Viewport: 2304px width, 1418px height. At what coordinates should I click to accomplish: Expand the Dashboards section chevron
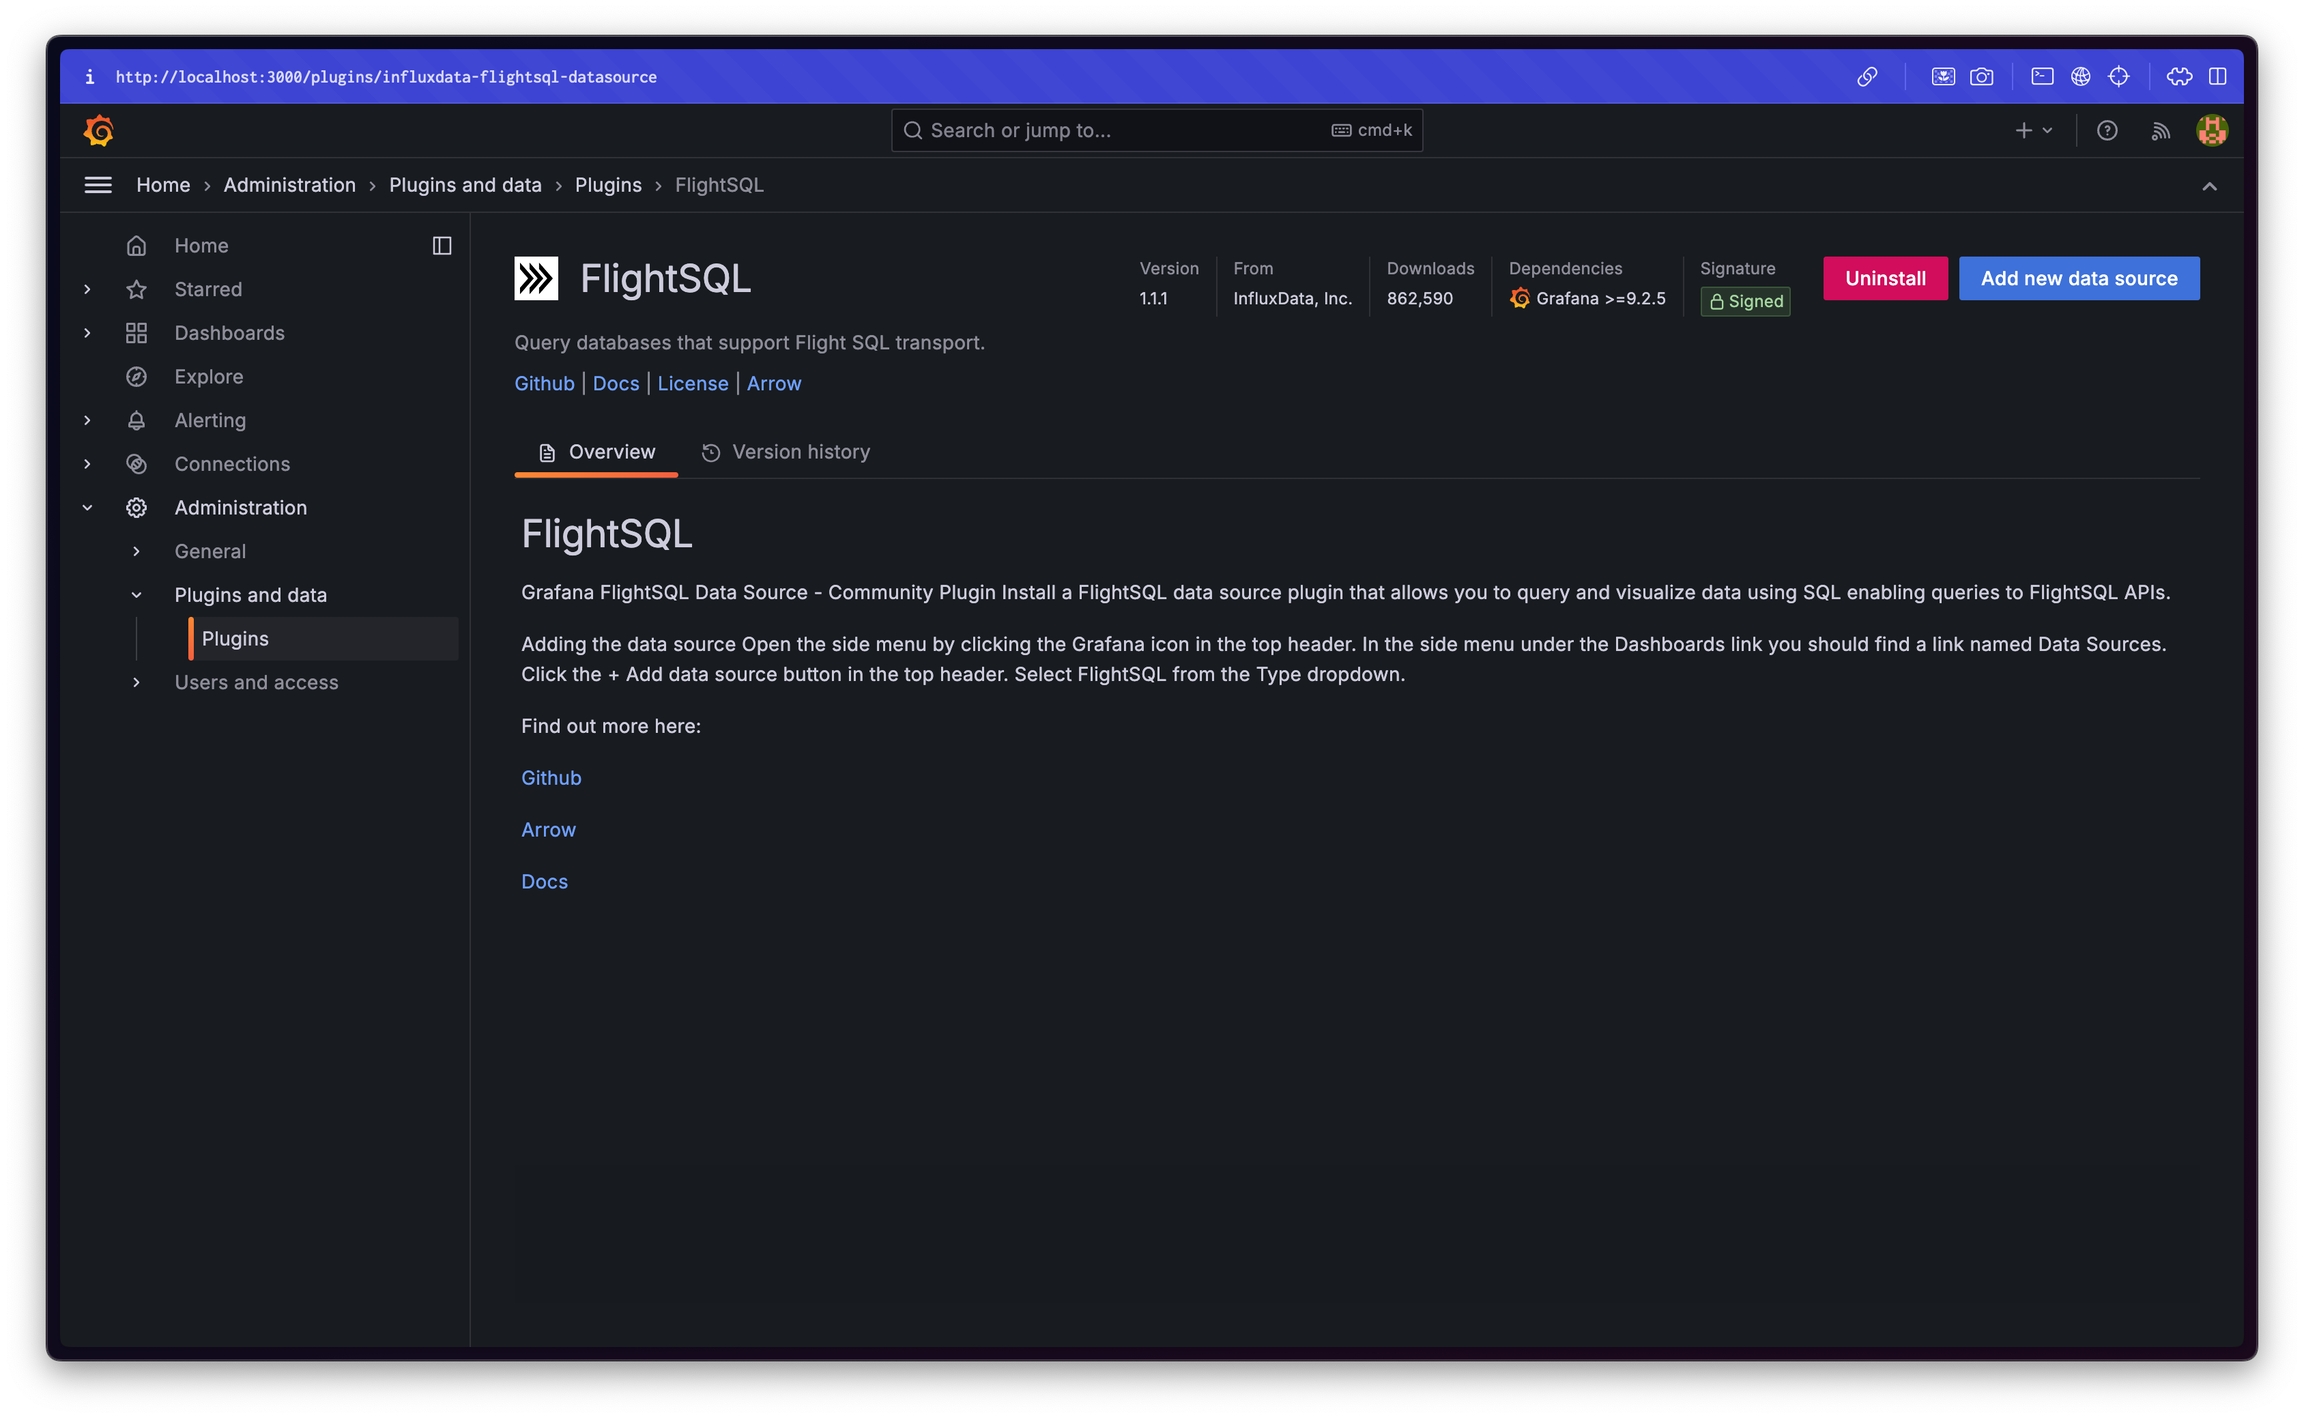[88, 333]
